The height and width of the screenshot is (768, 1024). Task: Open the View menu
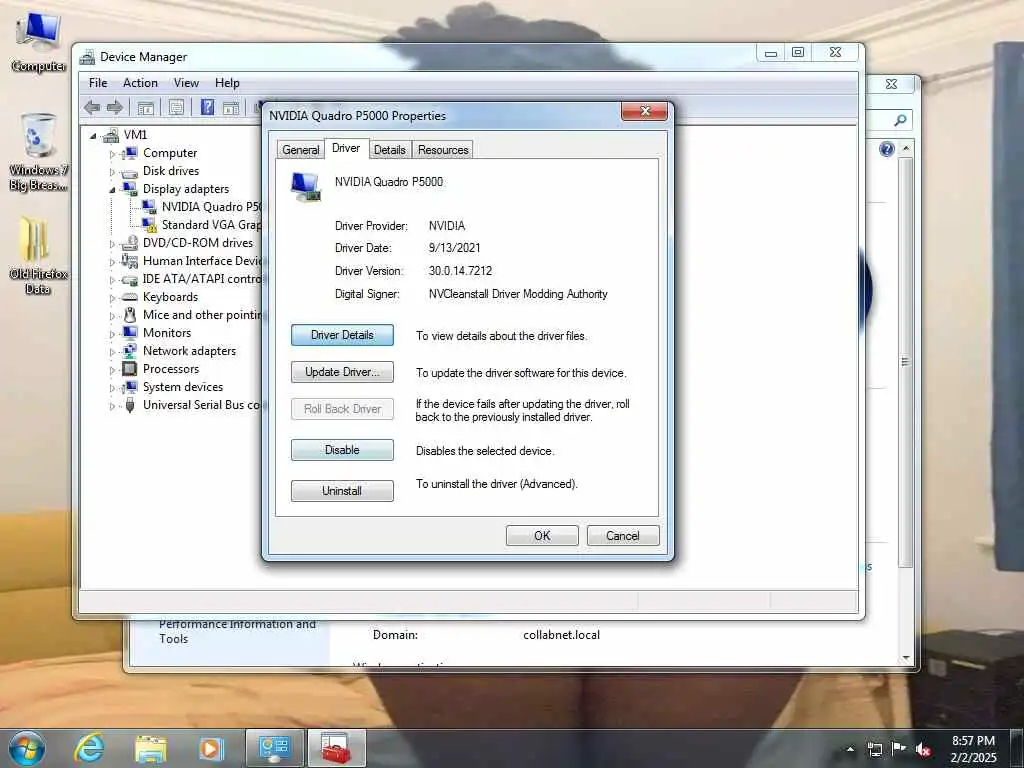coord(186,83)
